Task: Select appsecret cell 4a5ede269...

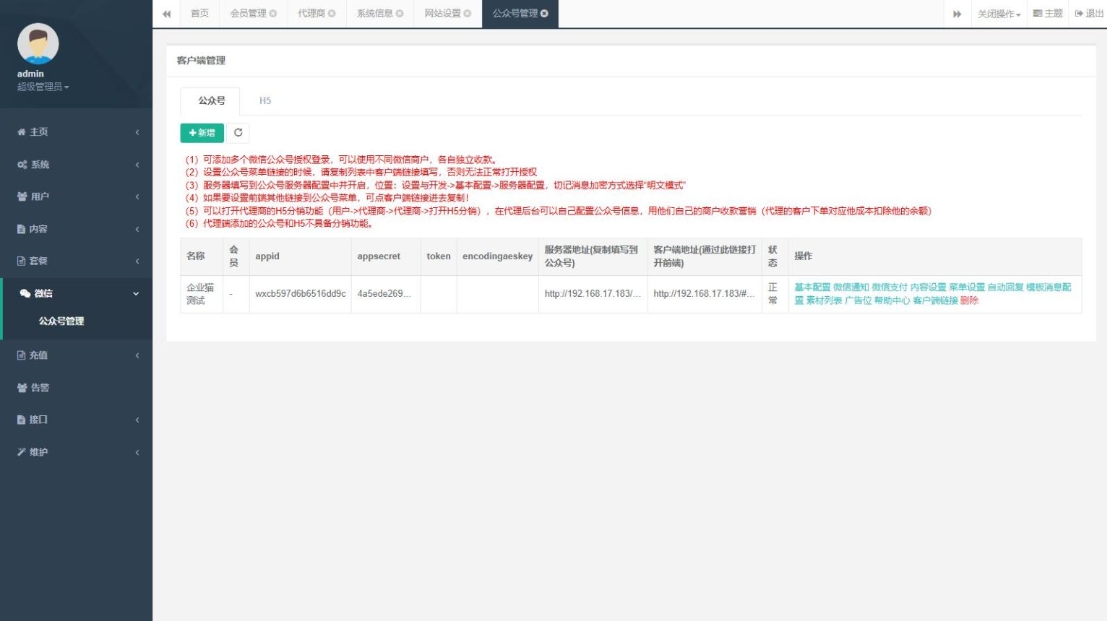Action: point(383,294)
